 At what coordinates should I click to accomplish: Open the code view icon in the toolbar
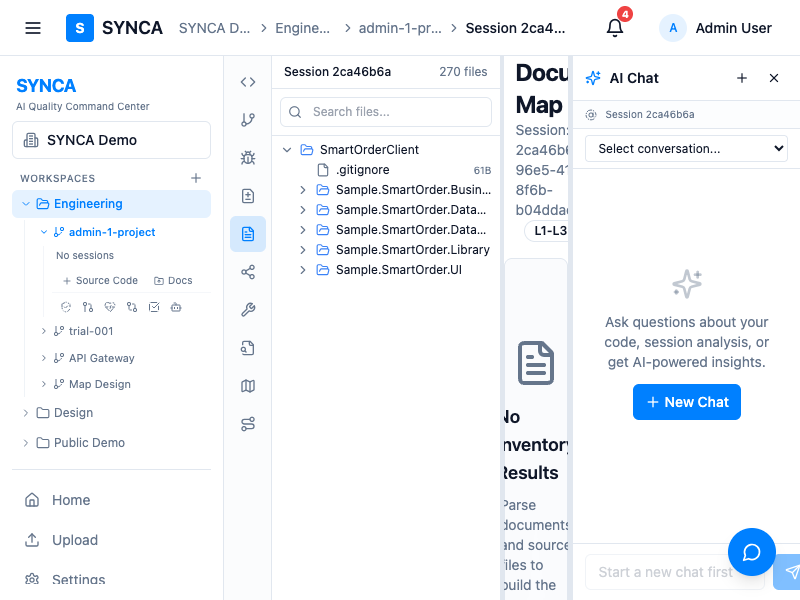tap(248, 82)
